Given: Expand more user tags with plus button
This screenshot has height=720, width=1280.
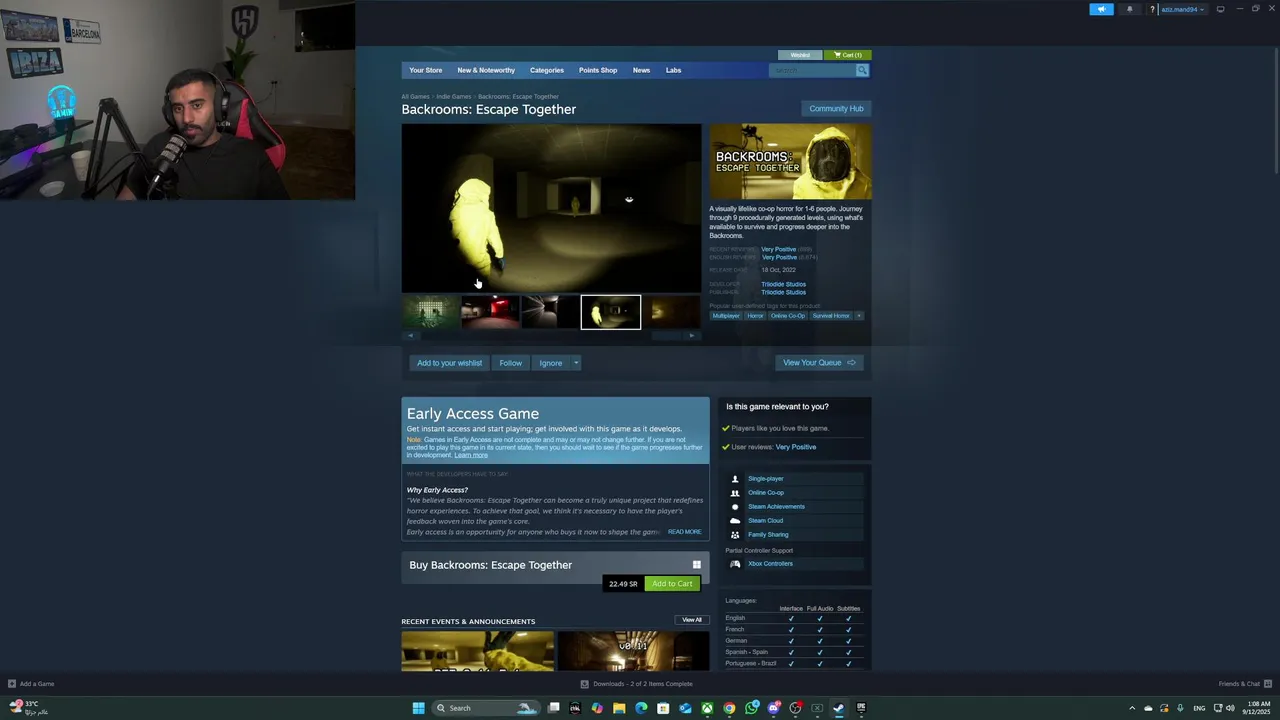Looking at the screenshot, I should tap(858, 316).
